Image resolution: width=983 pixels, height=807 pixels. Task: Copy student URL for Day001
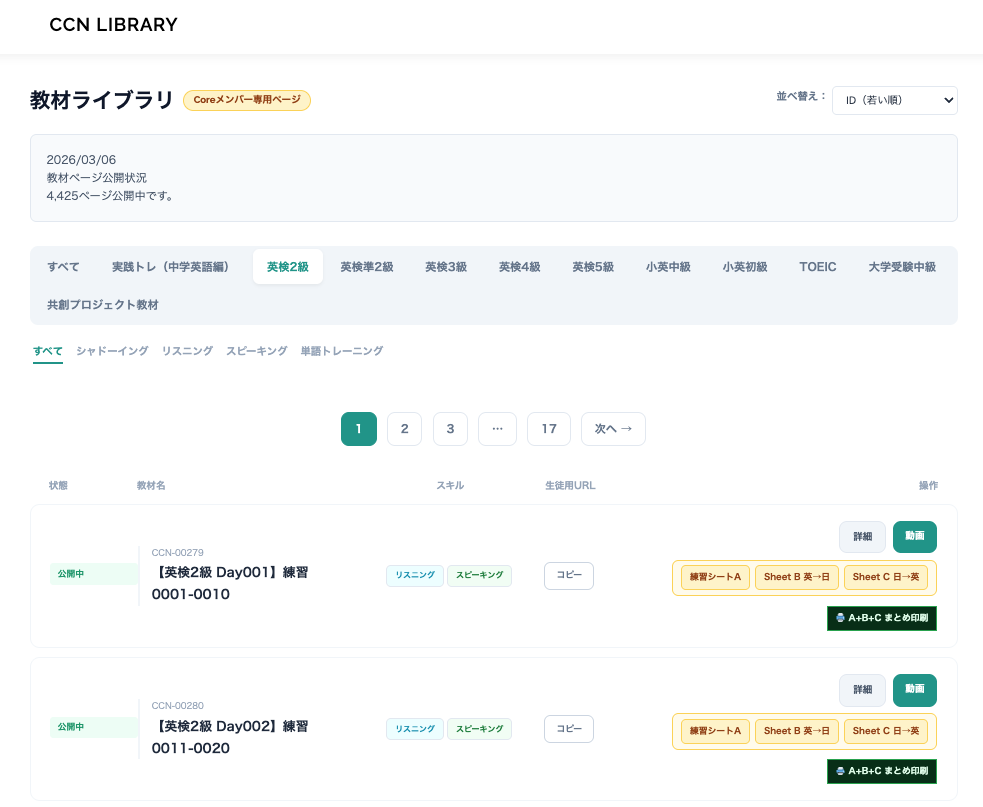click(568, 576)
